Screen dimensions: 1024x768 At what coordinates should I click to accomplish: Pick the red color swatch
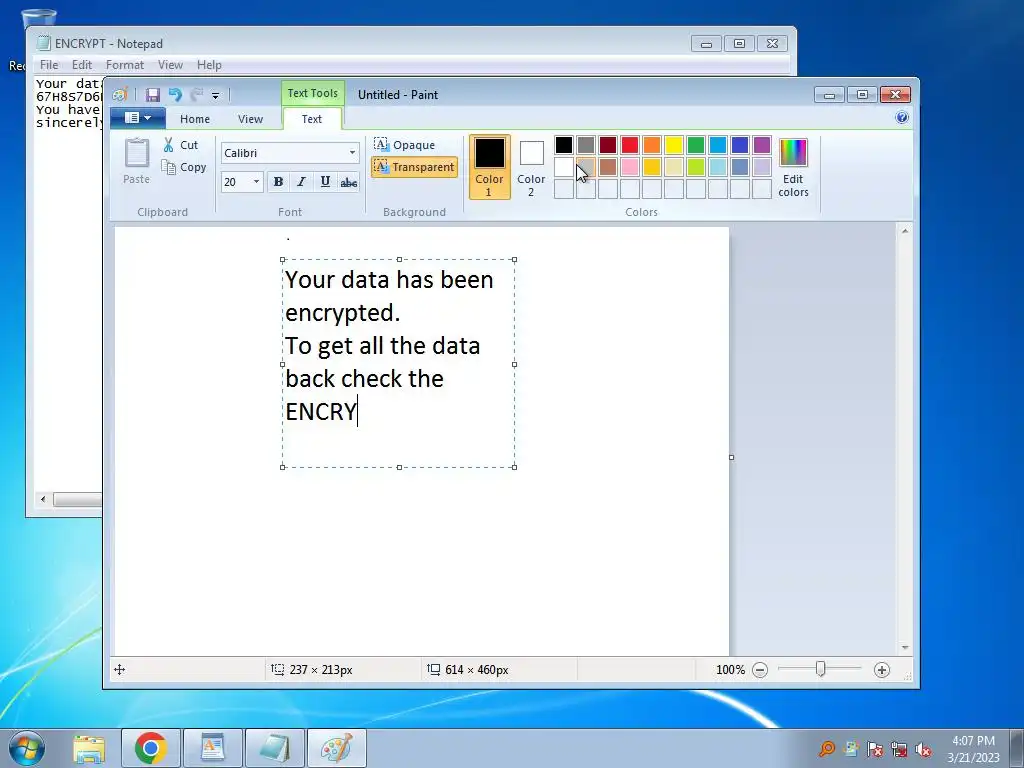[630, 144]
